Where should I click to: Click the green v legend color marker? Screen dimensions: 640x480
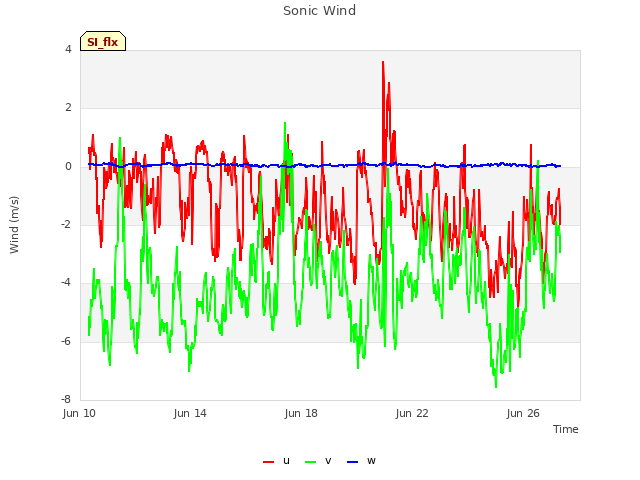[x=311, y=462]
